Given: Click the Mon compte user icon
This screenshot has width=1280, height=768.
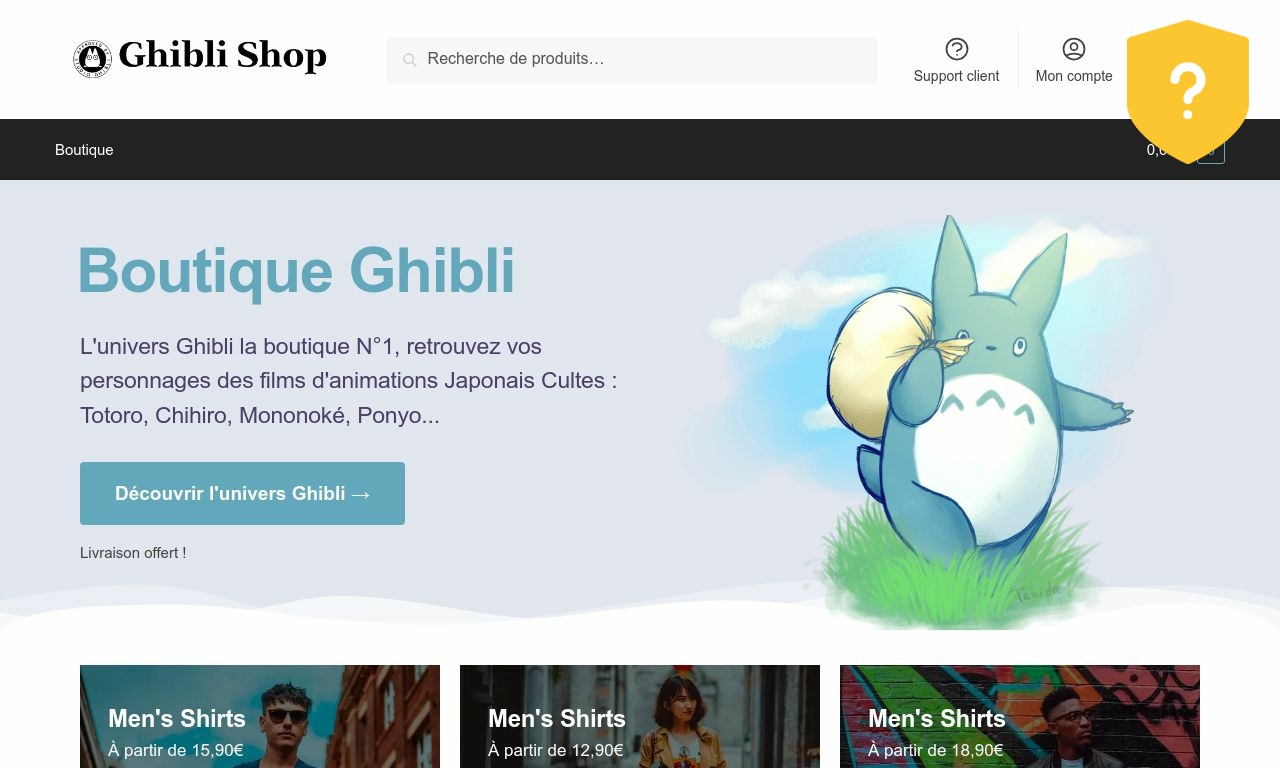Looking at the screenshot, I should point(1074,49).
